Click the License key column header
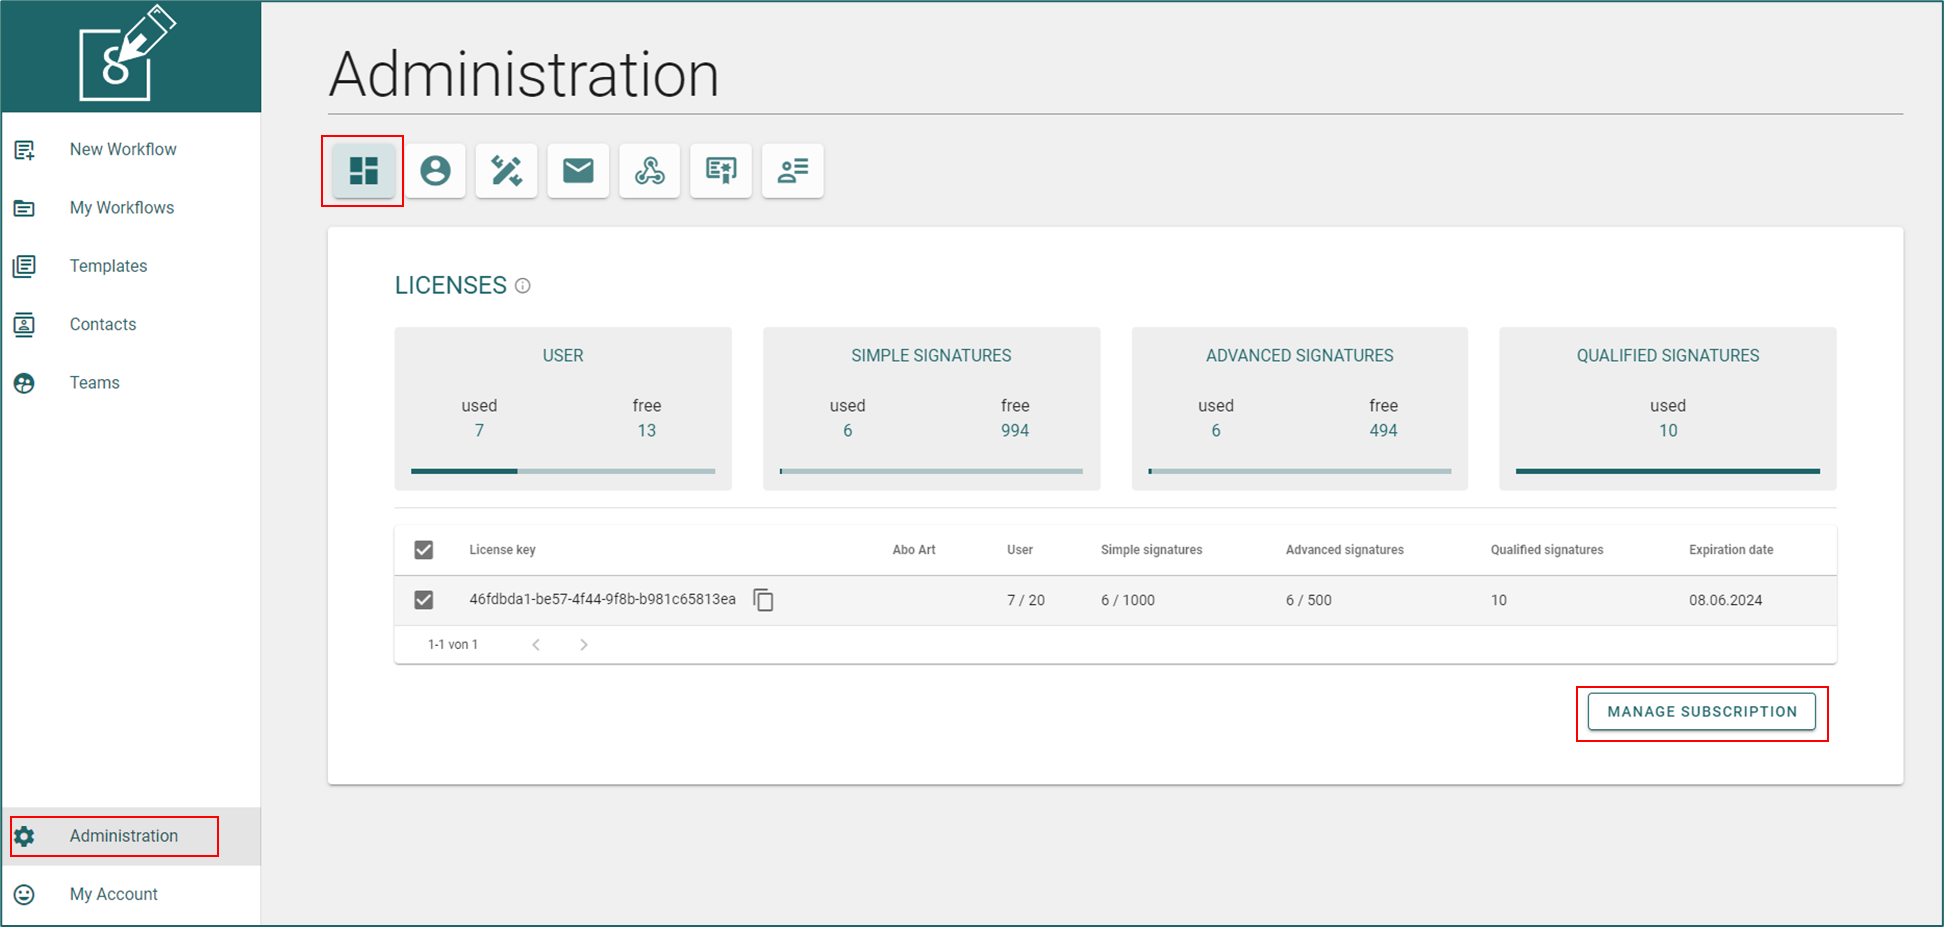 502,550
